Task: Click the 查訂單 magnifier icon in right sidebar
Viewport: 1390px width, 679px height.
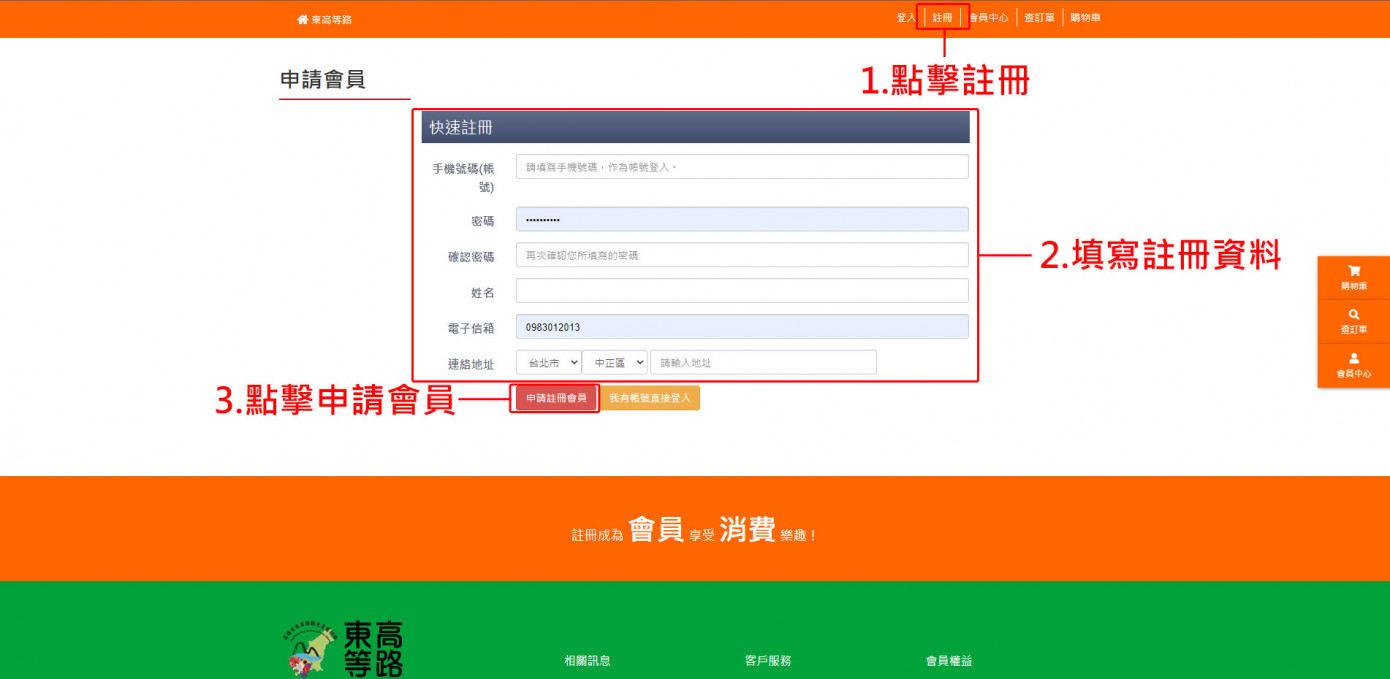Action: pos(1354,314)
